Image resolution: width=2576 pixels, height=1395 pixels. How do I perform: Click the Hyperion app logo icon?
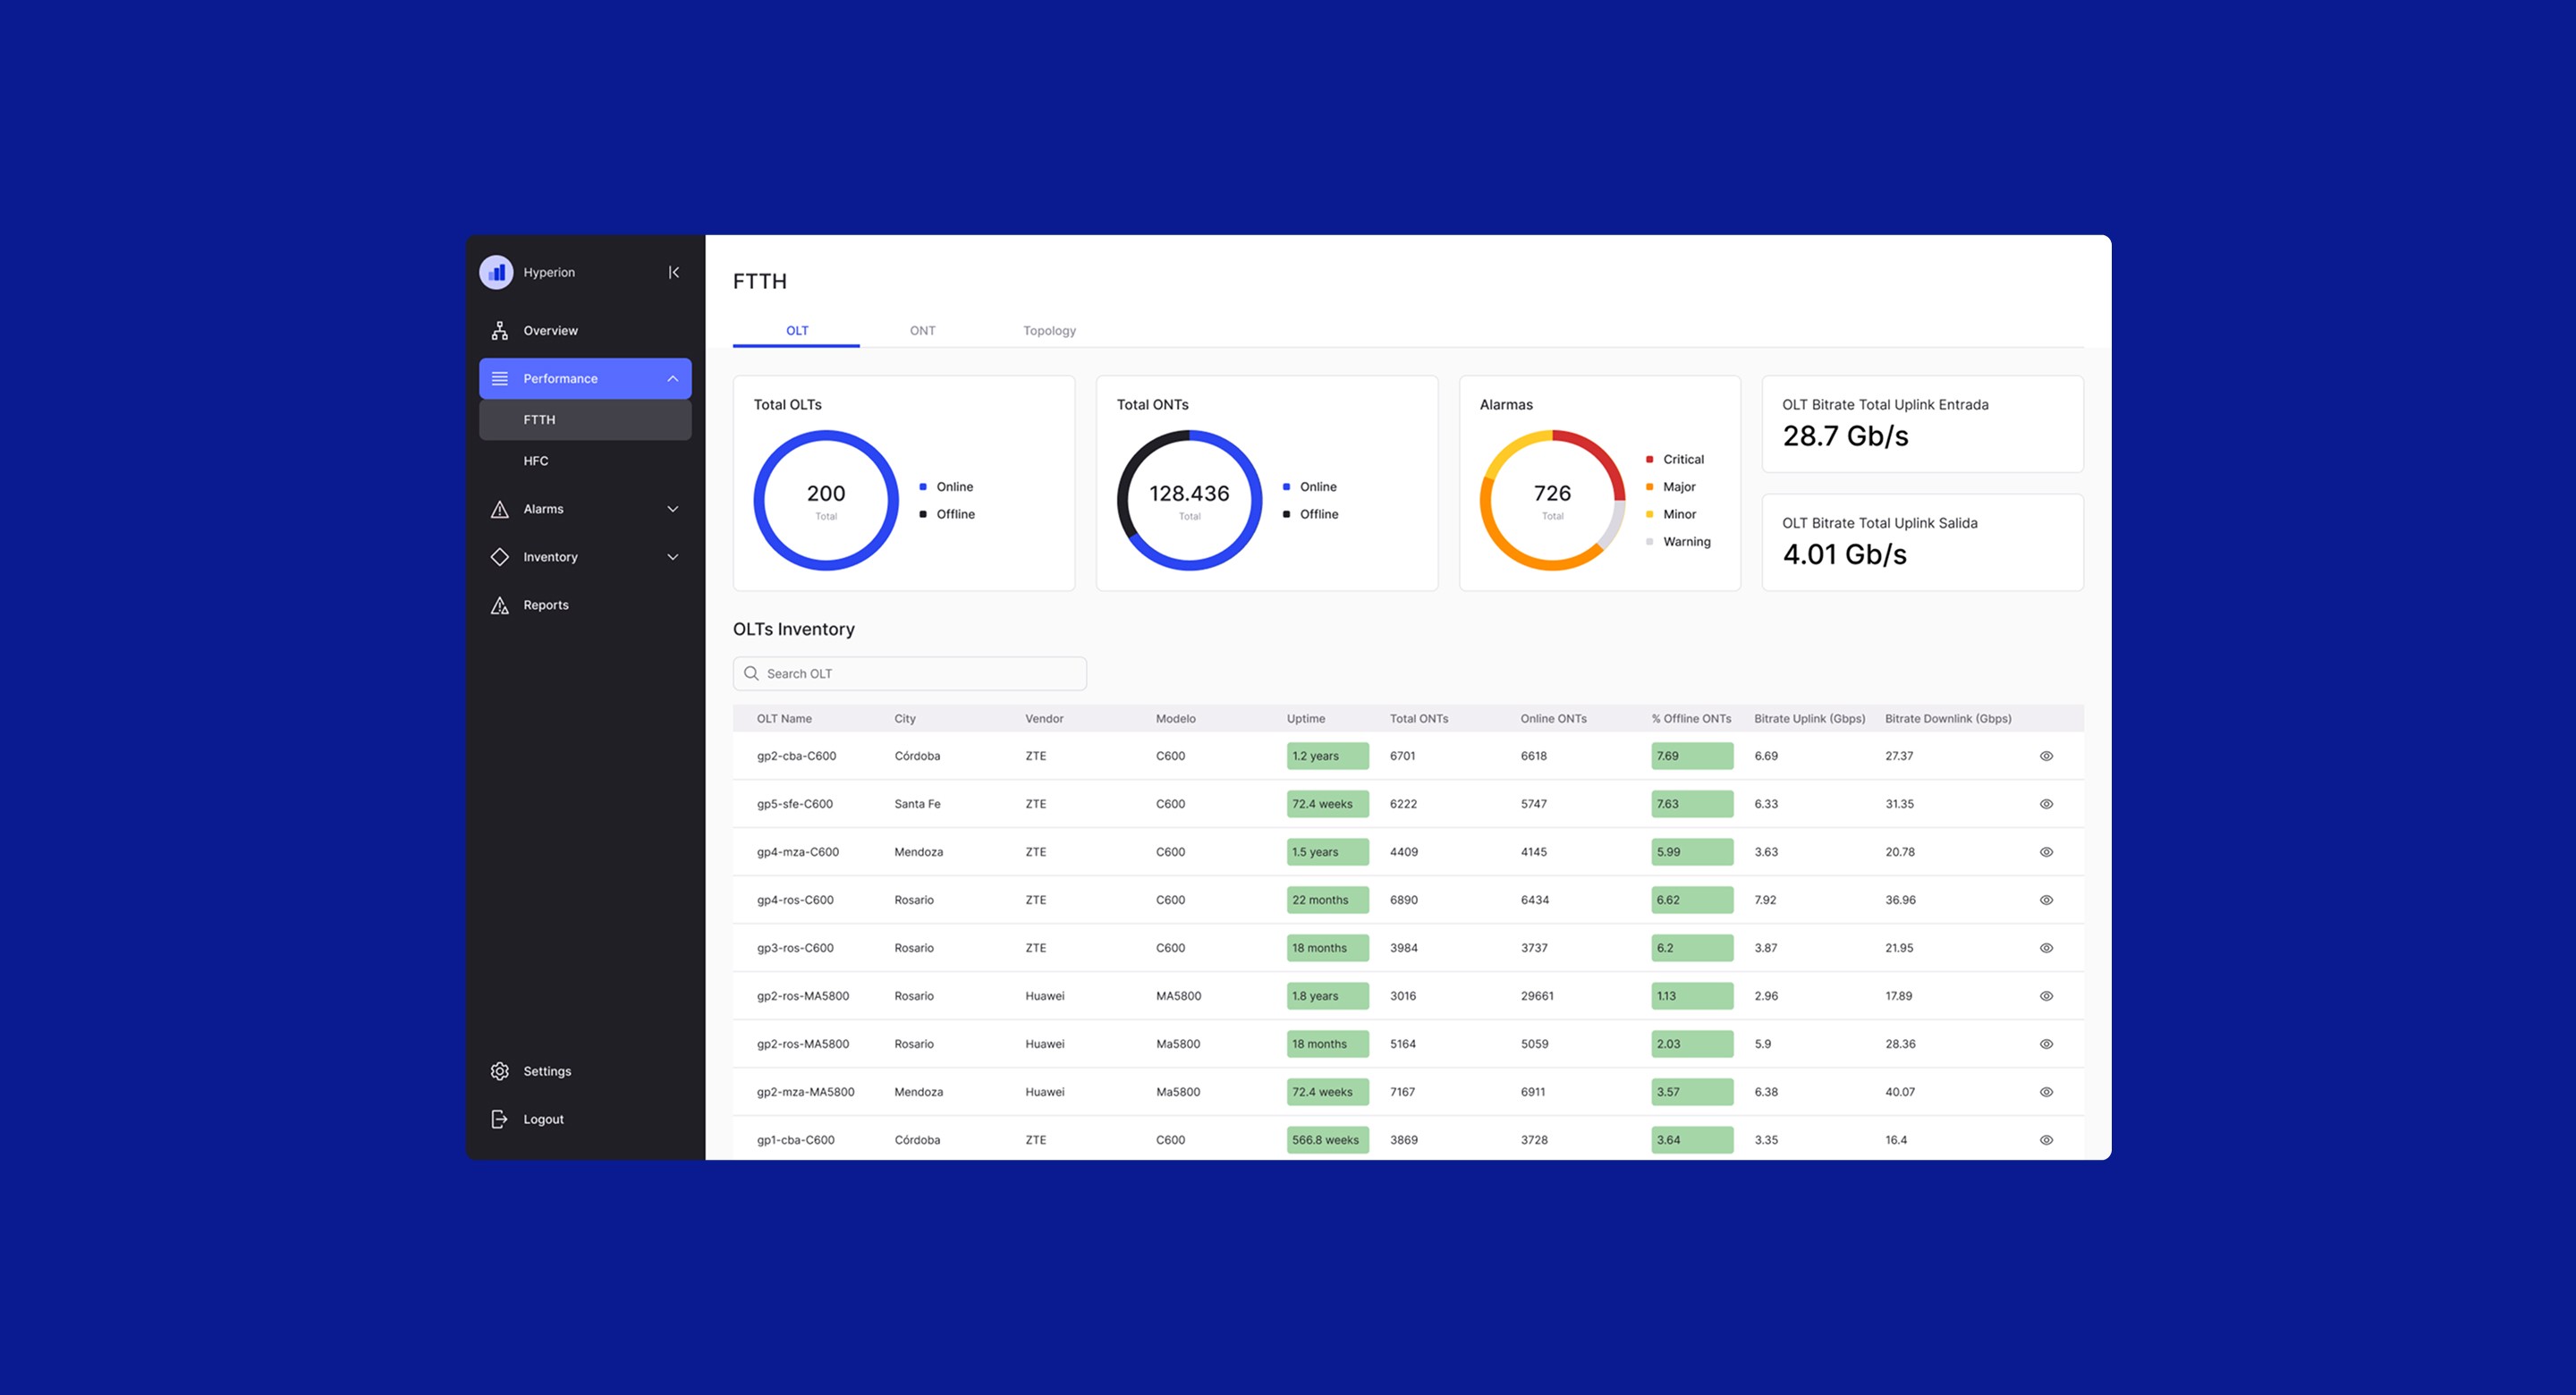click(497, 271)
